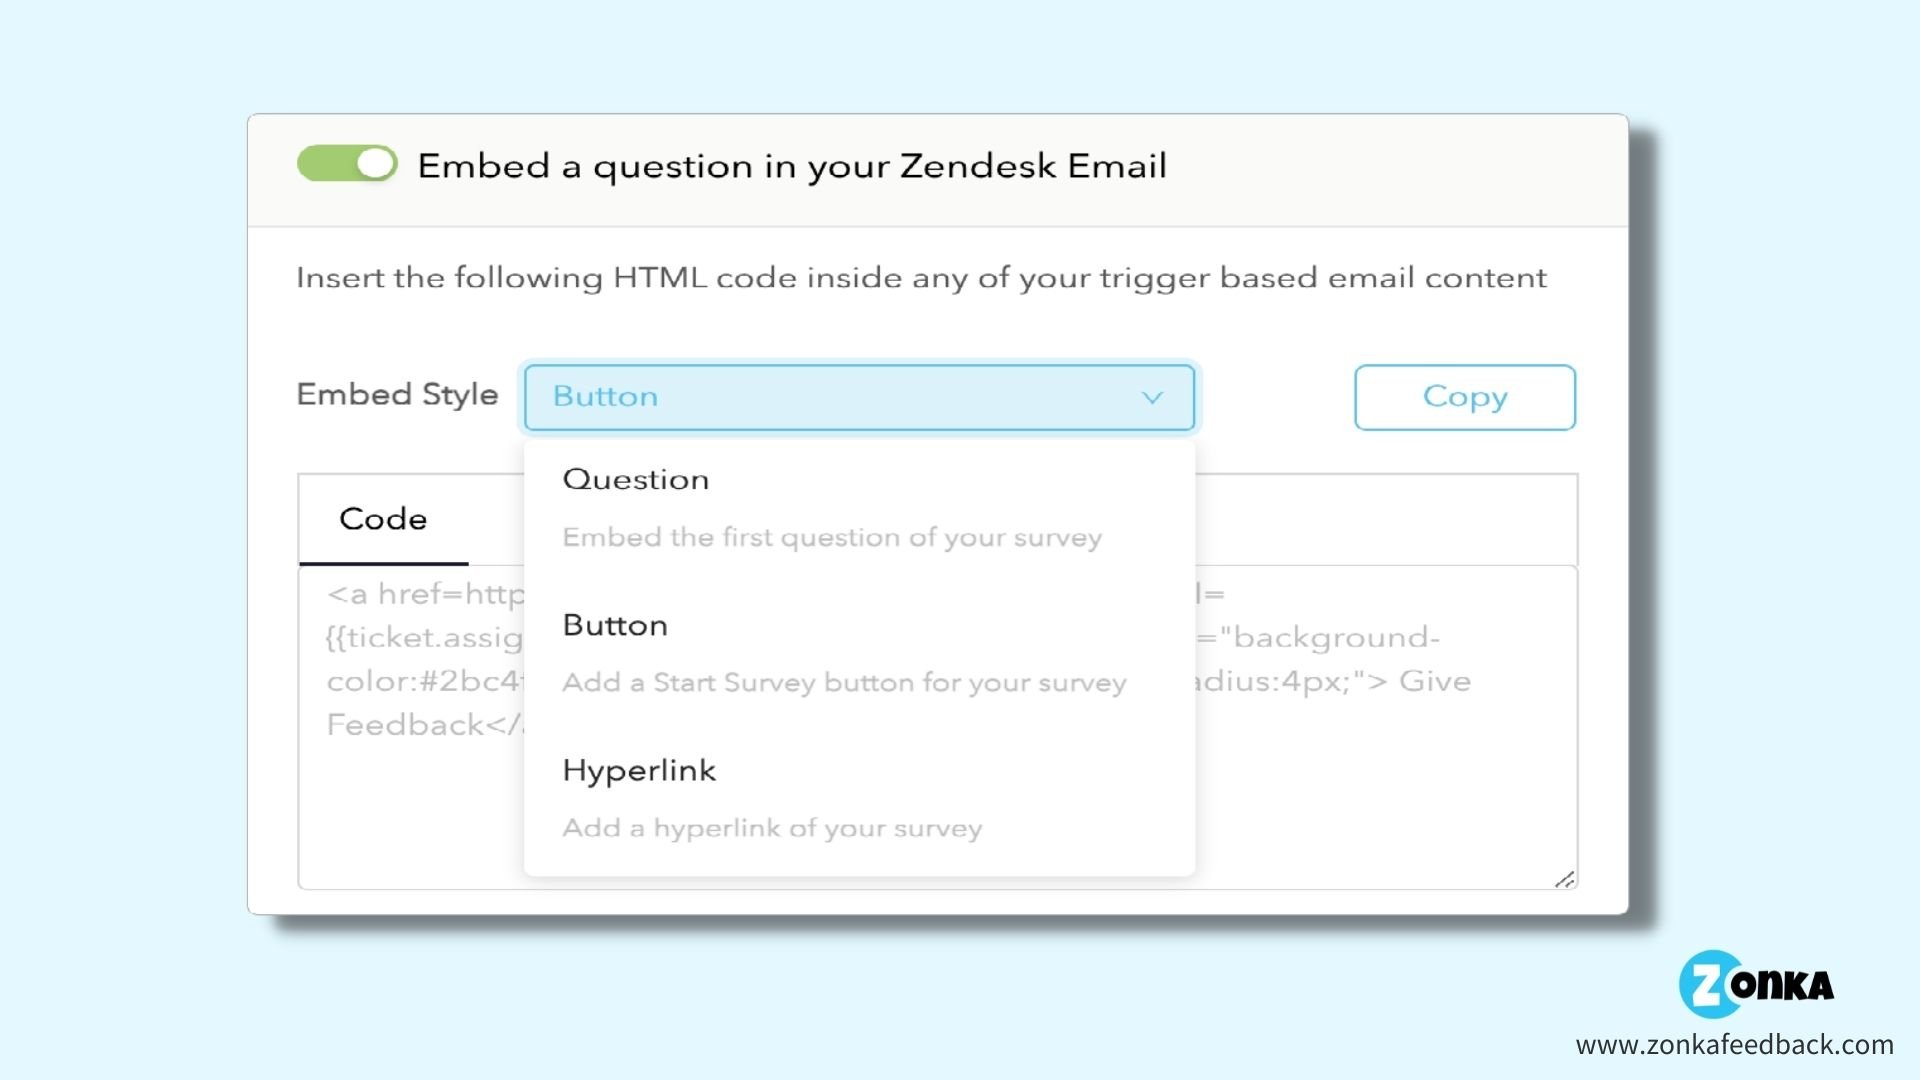The height and width of the screenshot is (1080, 1920).
Task: Toggle the Embed a question switch off
Action: (x=347, y=163)
